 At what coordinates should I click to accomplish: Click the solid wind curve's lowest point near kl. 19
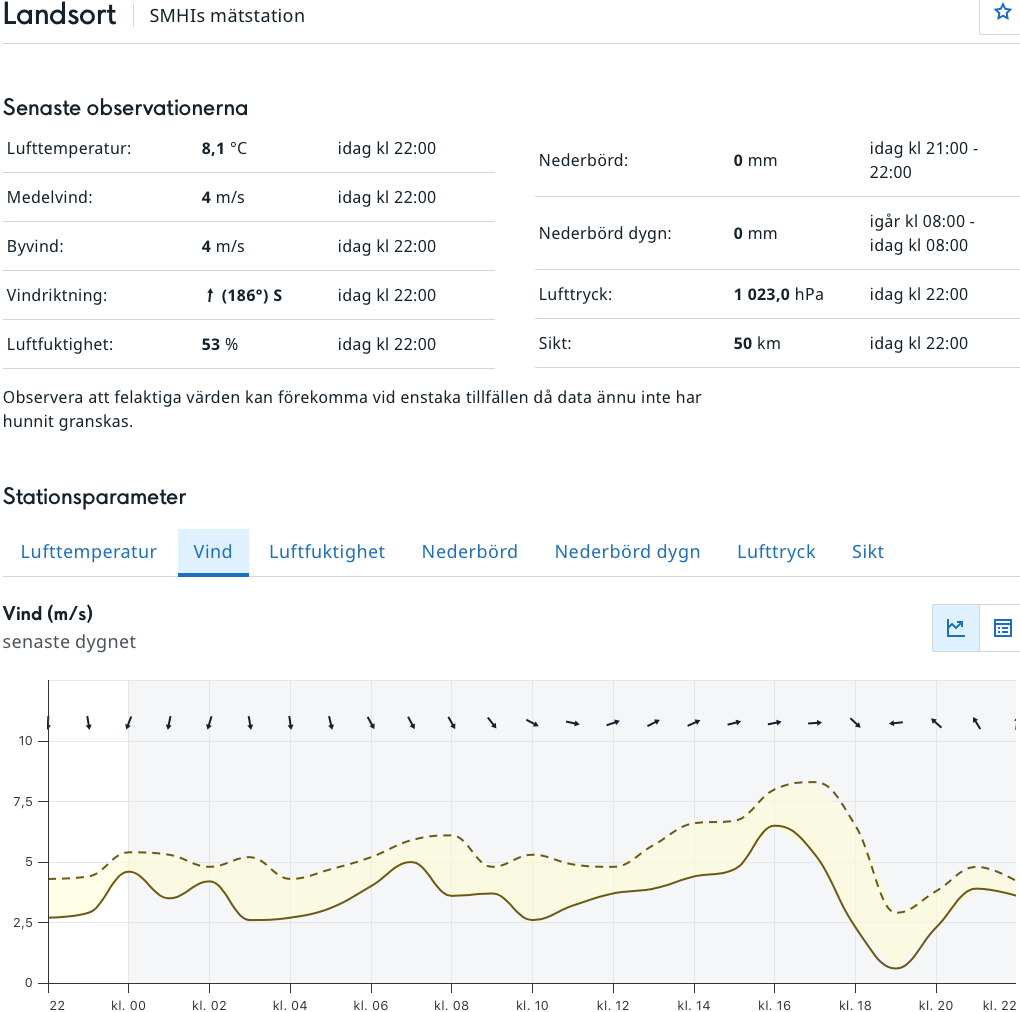coord(895,968)
